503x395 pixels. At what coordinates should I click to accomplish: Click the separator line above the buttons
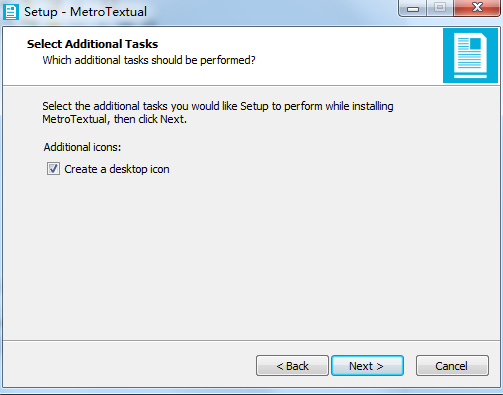(x=251, y=340)
